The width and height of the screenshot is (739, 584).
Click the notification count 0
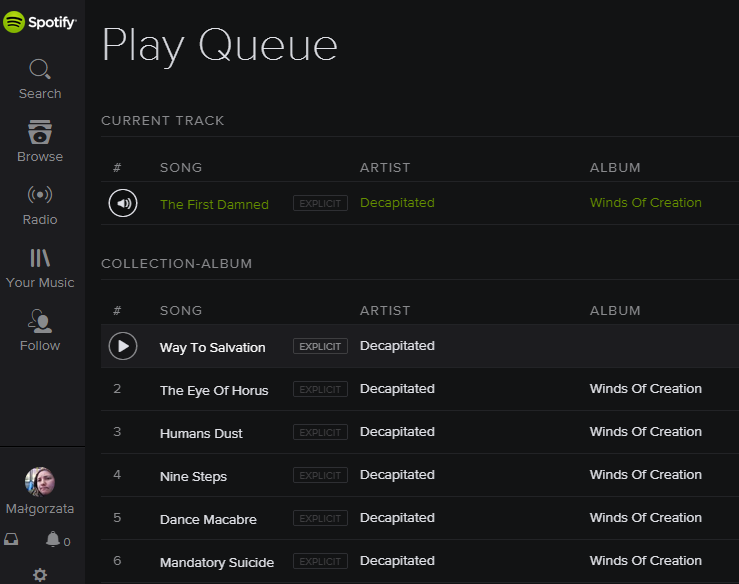67,542
